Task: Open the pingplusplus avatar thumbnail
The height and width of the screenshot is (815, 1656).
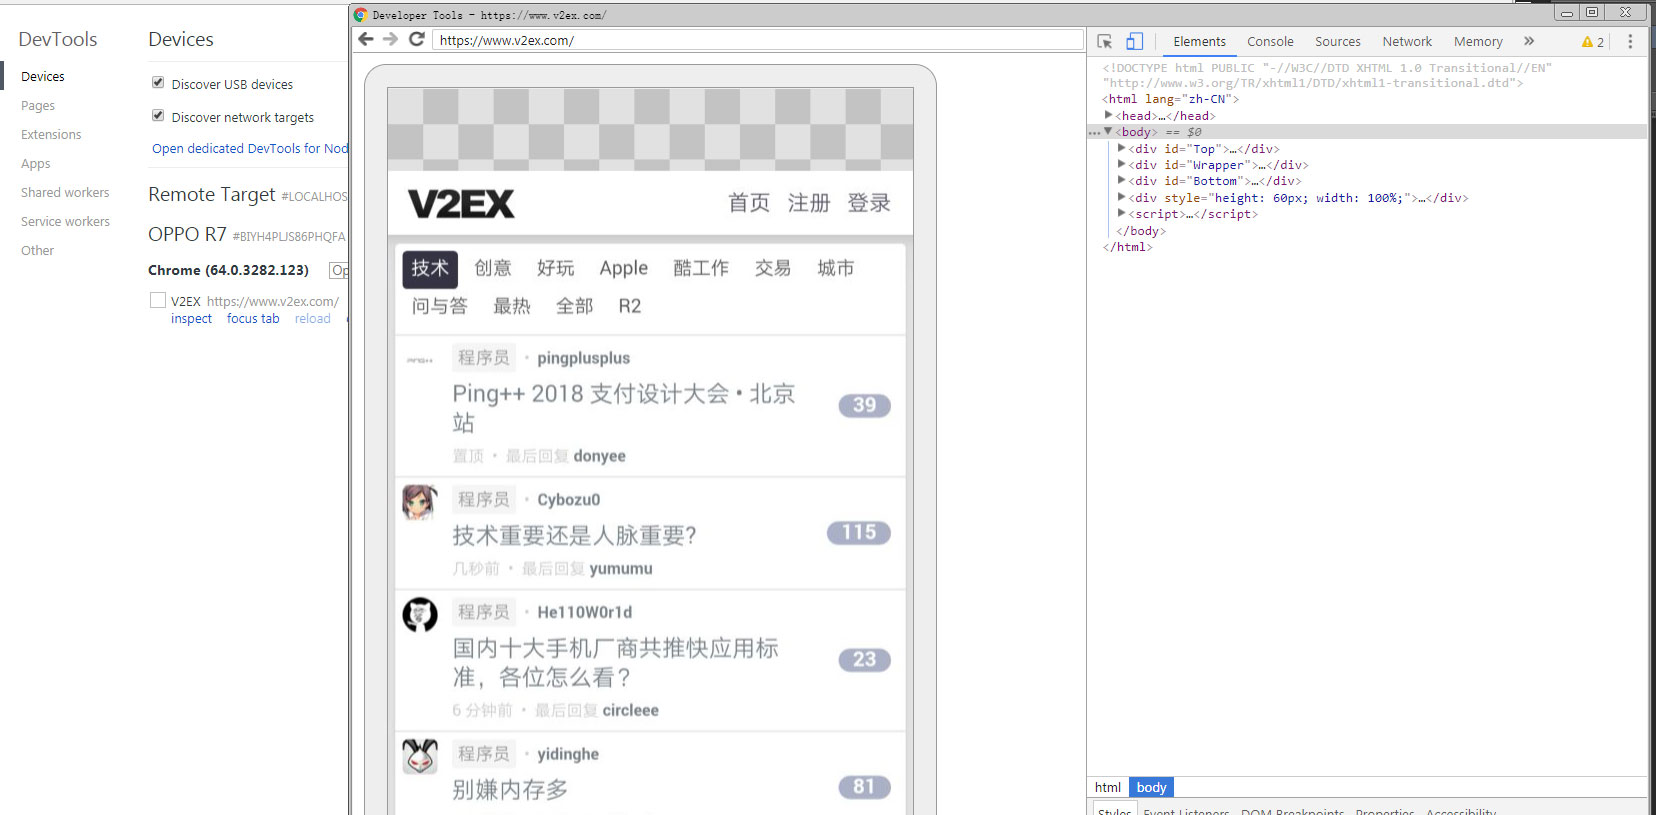Action: pos(420,360)
